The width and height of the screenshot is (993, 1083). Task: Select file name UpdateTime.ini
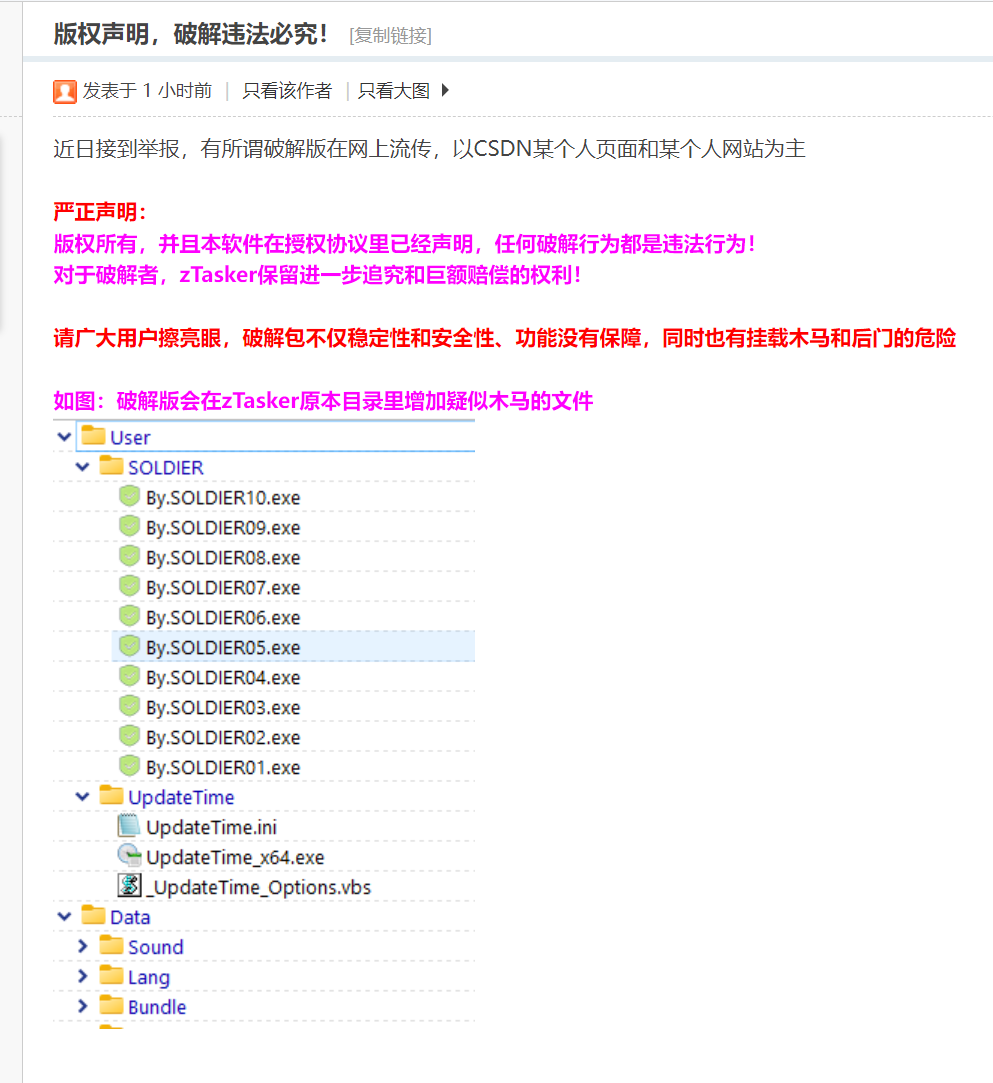(211, 827)
